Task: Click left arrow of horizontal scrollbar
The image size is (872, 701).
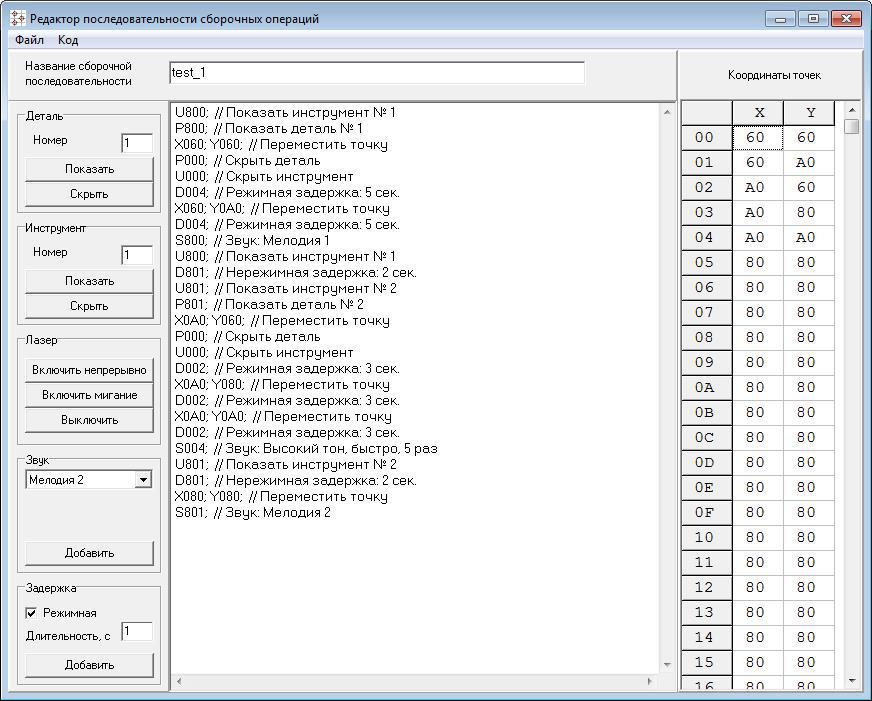Action: point(179,681)
